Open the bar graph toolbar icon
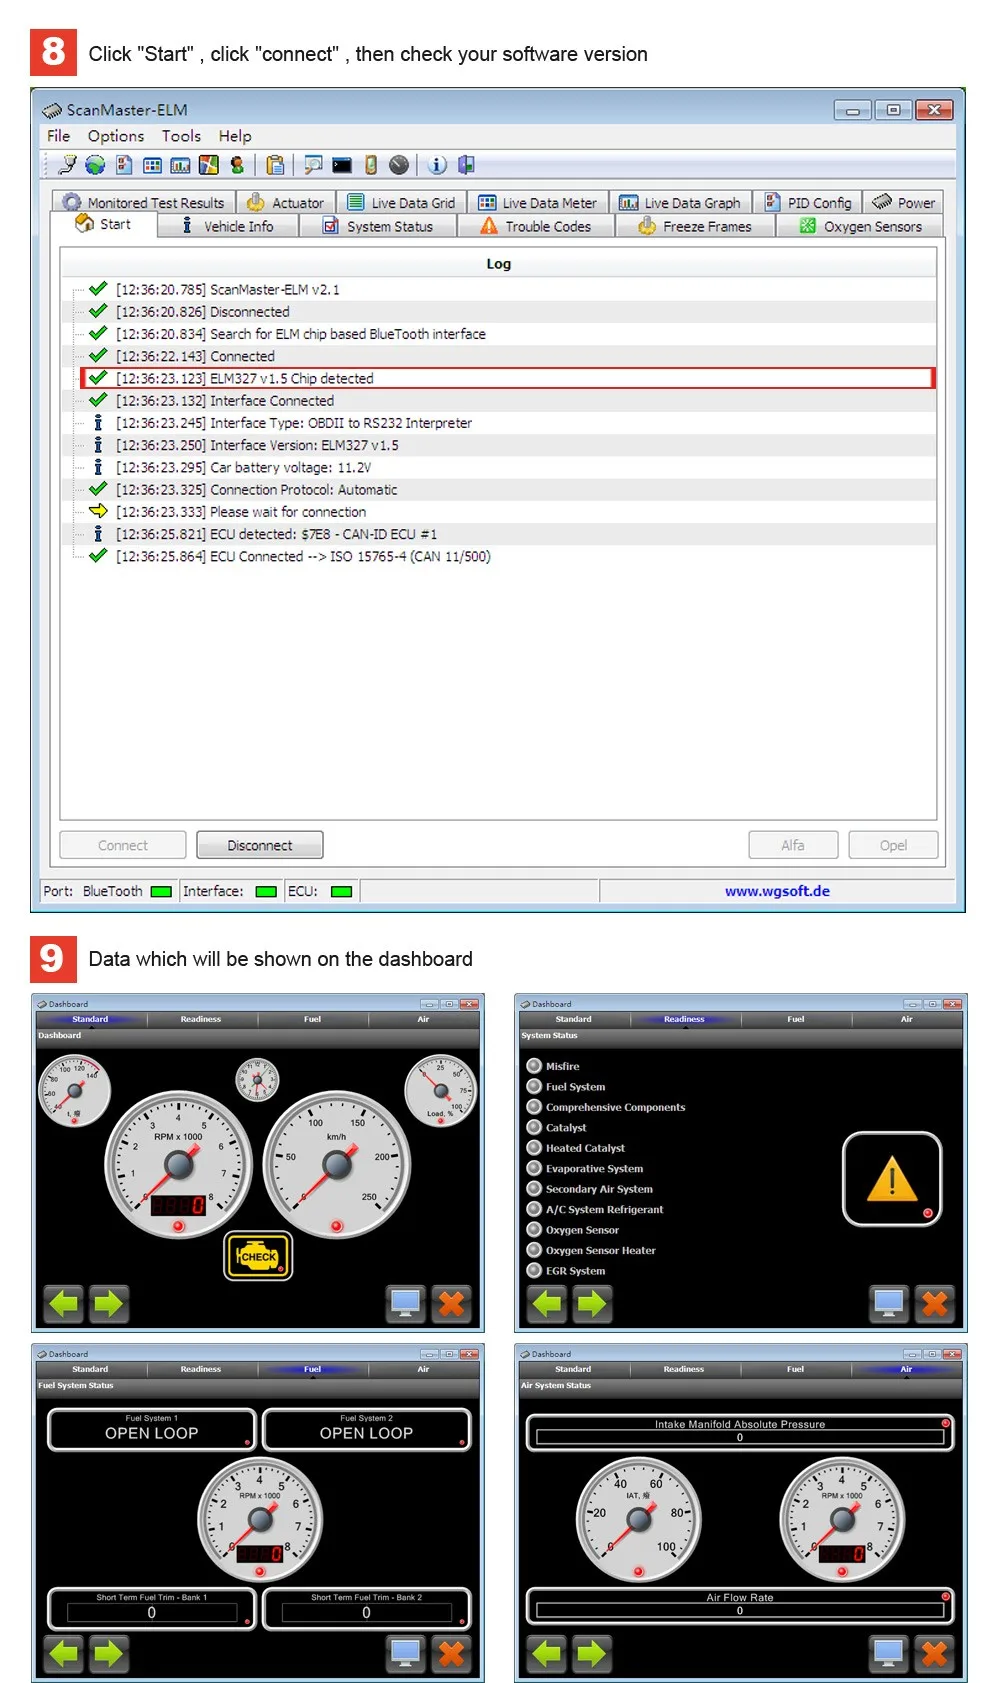 pos(180,165)
